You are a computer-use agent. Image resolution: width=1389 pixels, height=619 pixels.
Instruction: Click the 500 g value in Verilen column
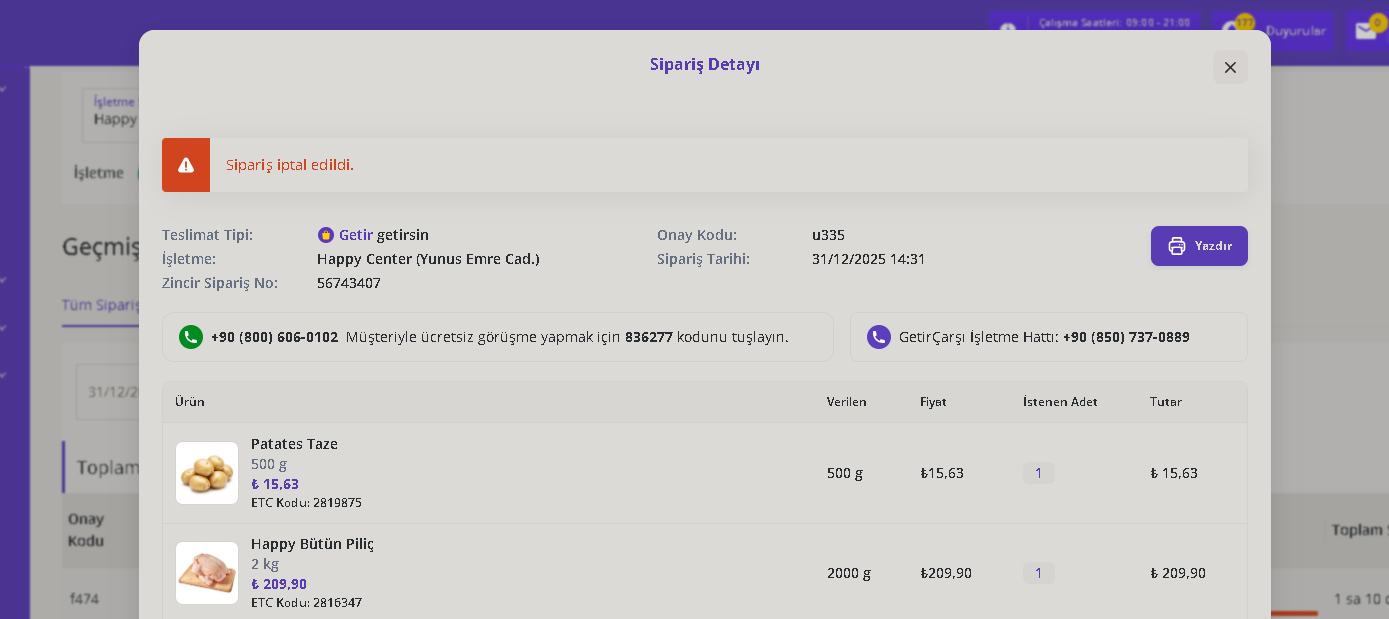click(x=845, y=473)
